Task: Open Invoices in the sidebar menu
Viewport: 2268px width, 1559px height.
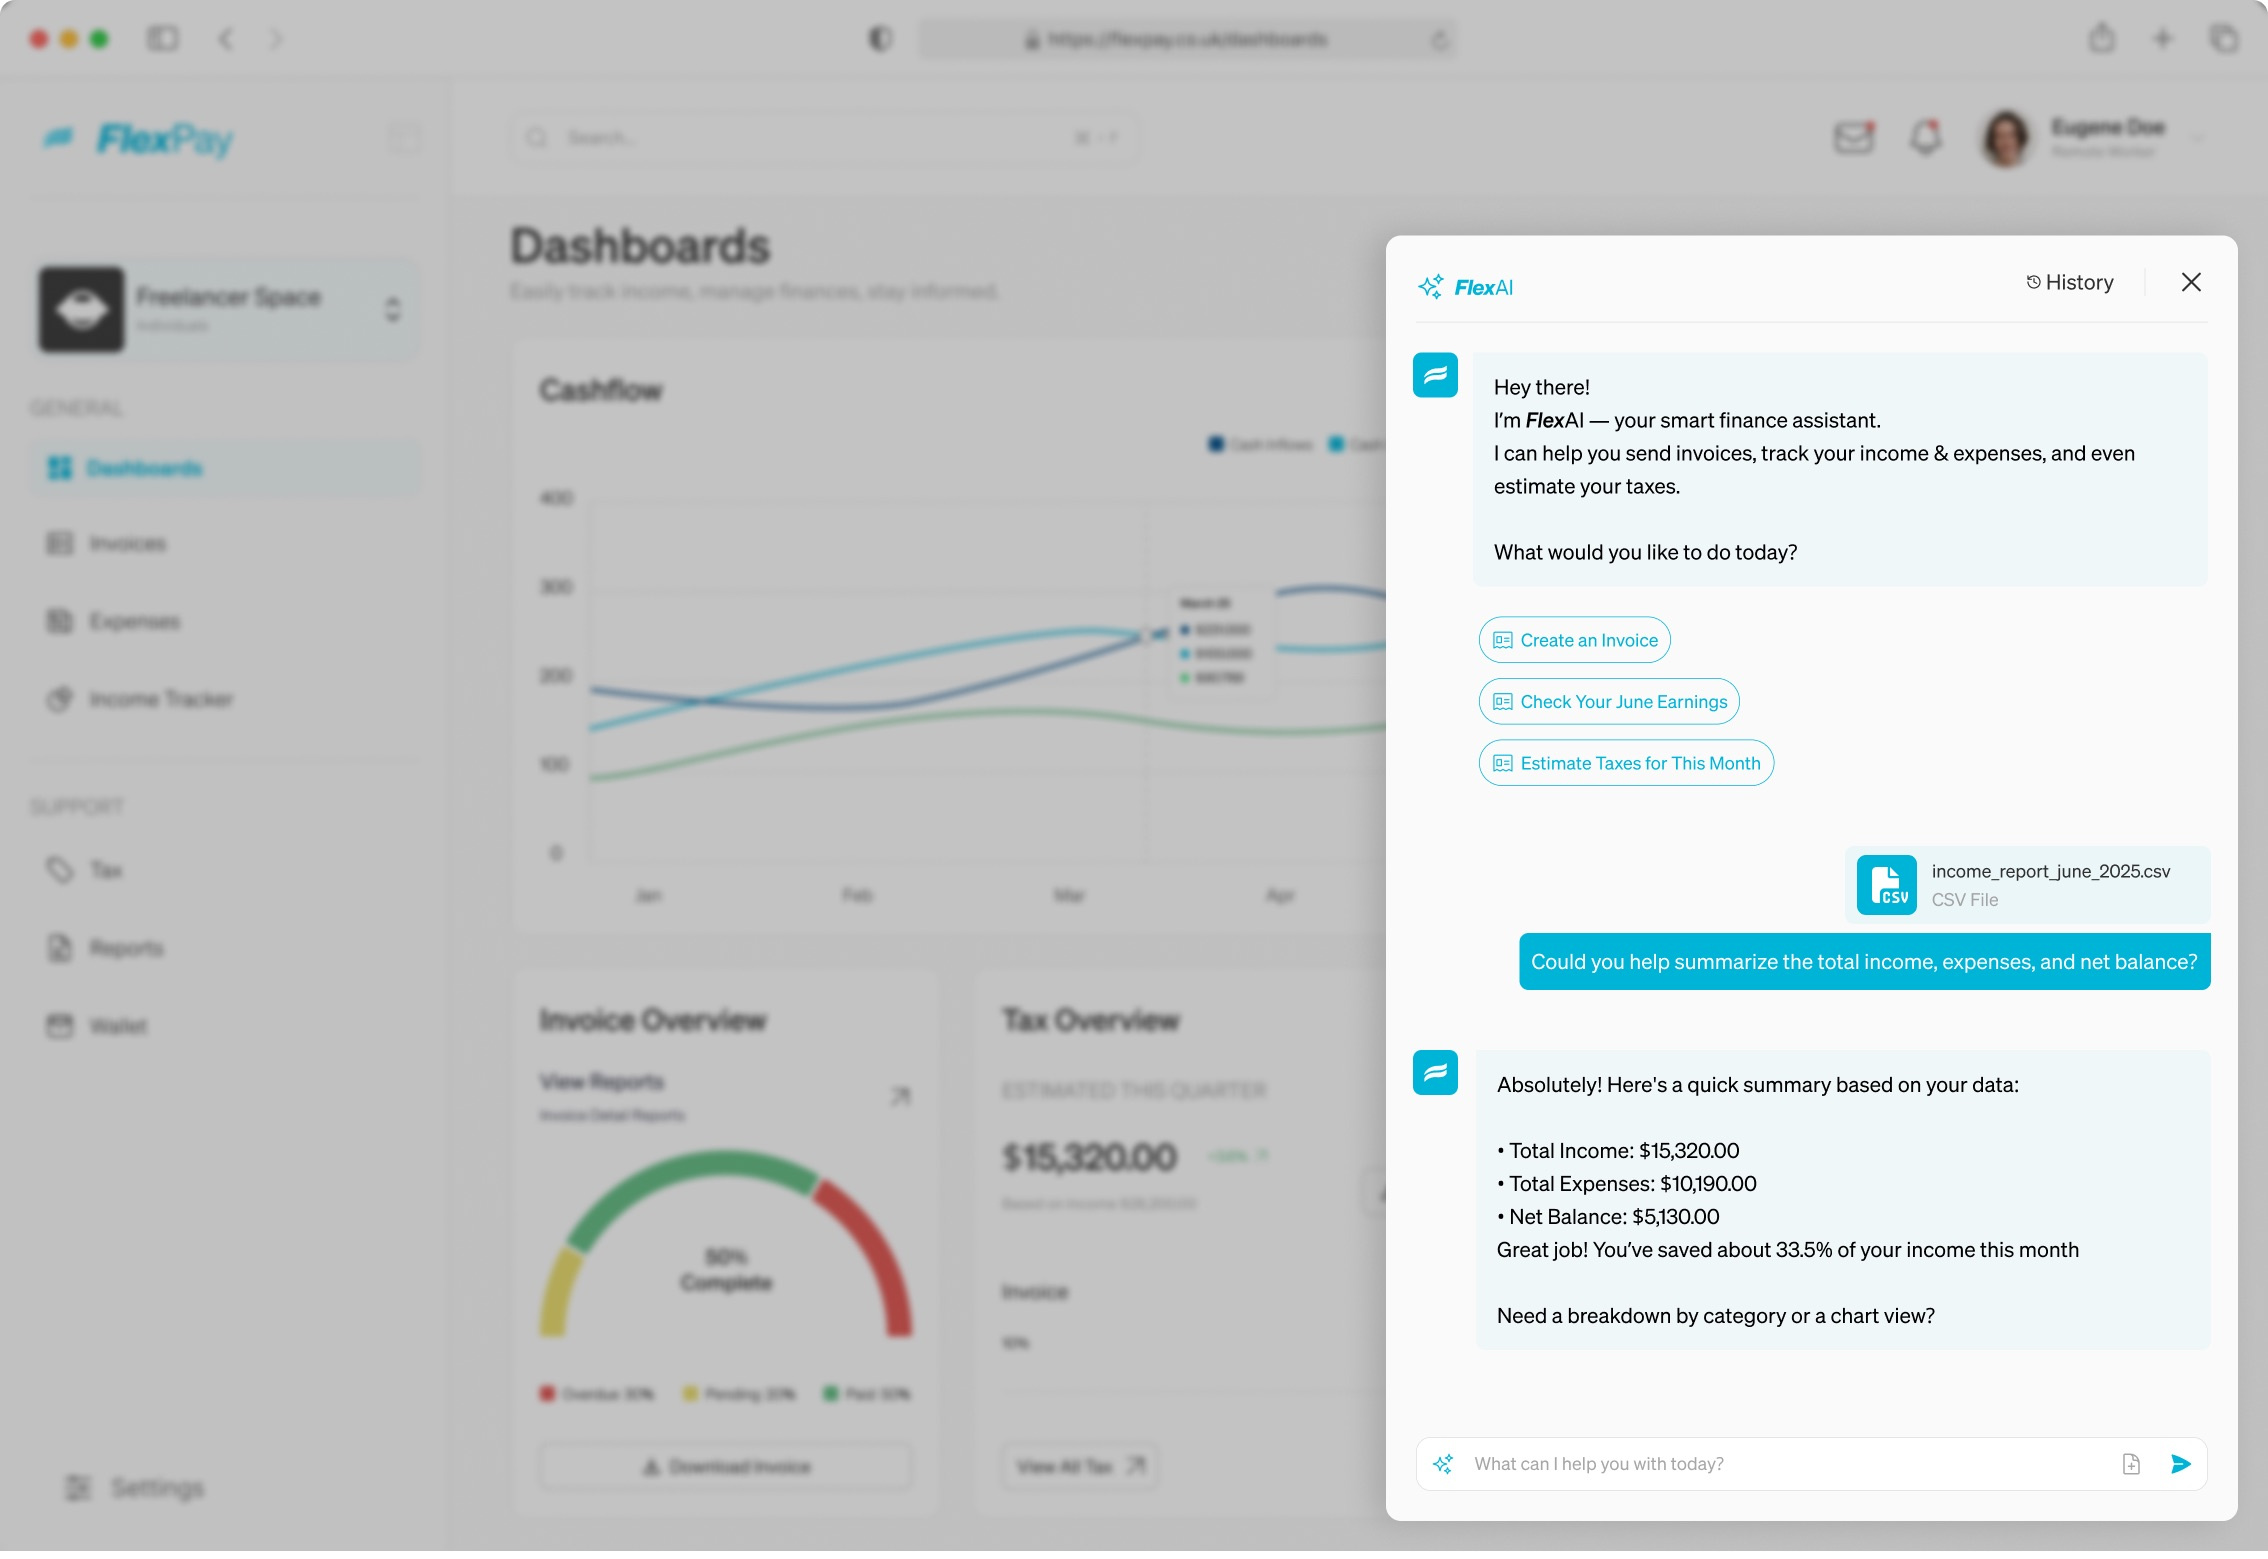Action: point(127,543)
